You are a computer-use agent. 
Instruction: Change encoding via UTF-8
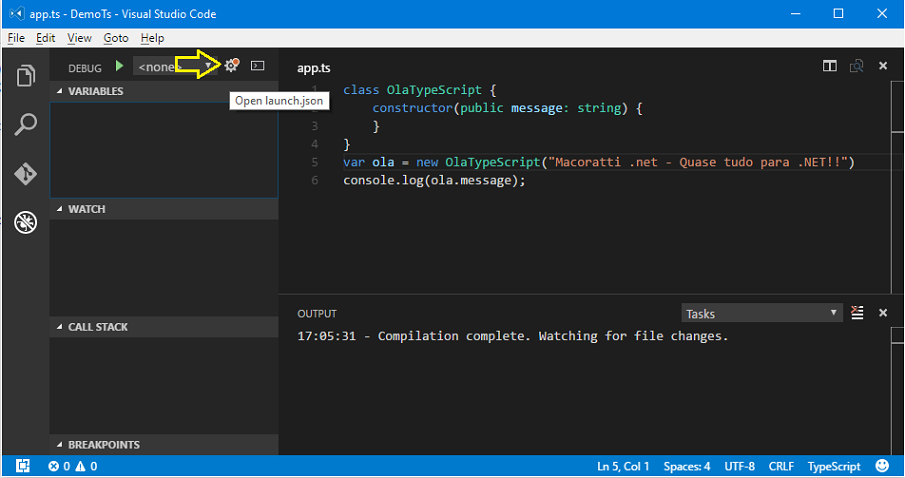tap(739, 466)
